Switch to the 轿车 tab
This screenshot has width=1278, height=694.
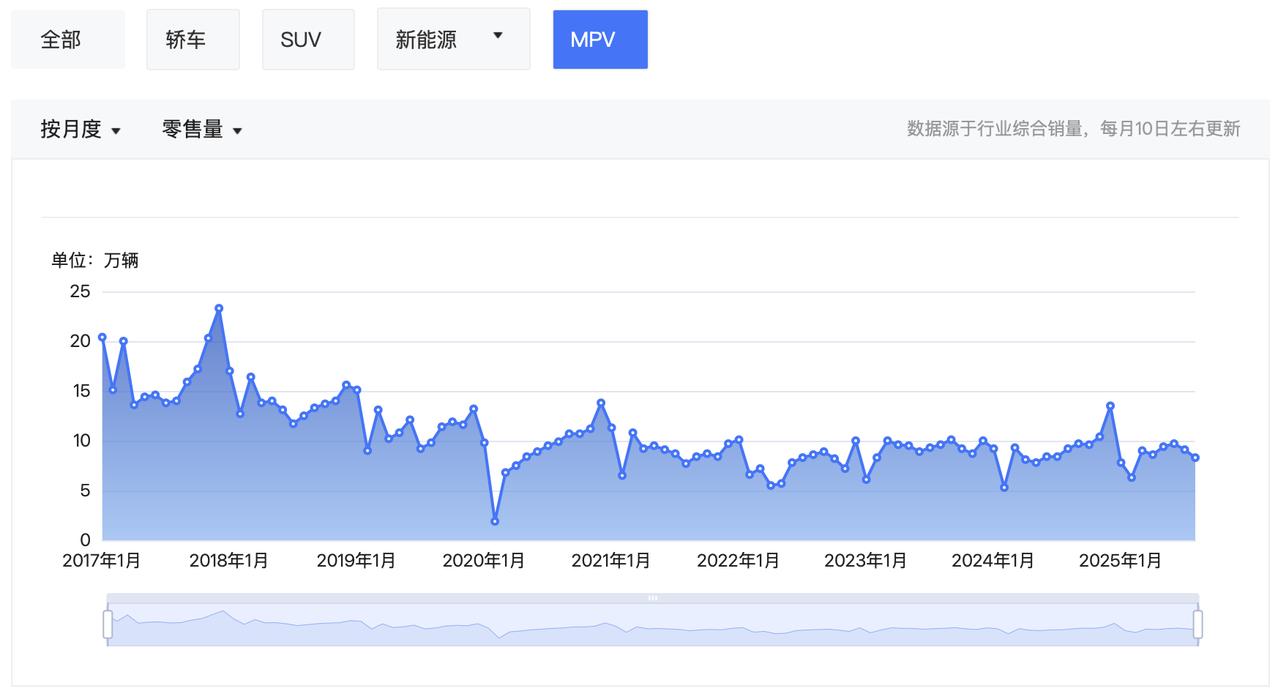coord(193,40)
